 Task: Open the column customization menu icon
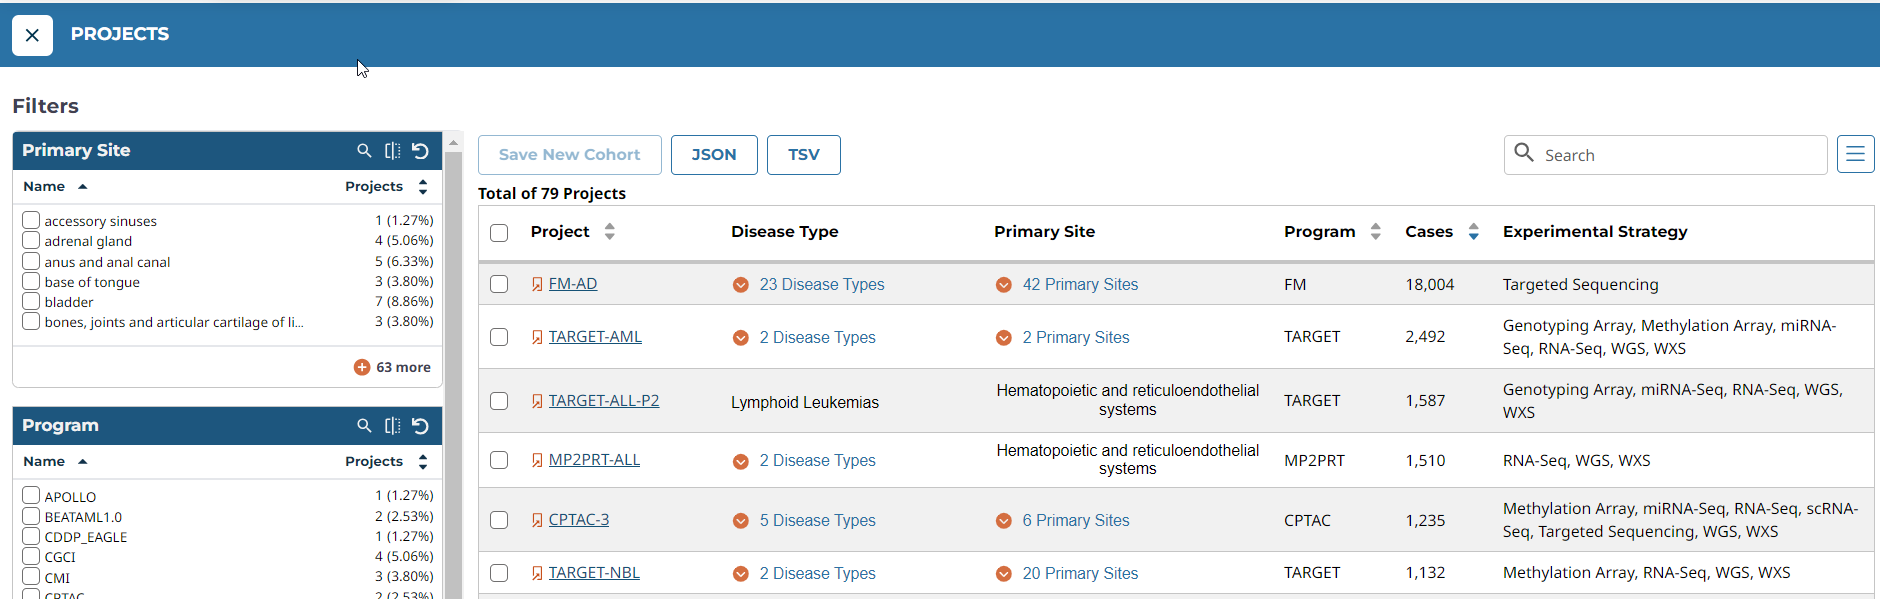pos(1855,154)
